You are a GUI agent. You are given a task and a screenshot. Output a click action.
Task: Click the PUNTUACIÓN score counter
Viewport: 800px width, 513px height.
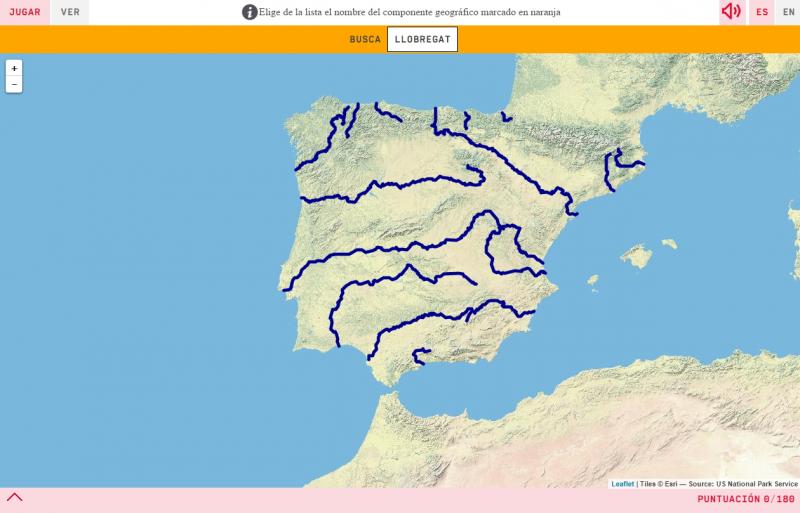point(745,499)
